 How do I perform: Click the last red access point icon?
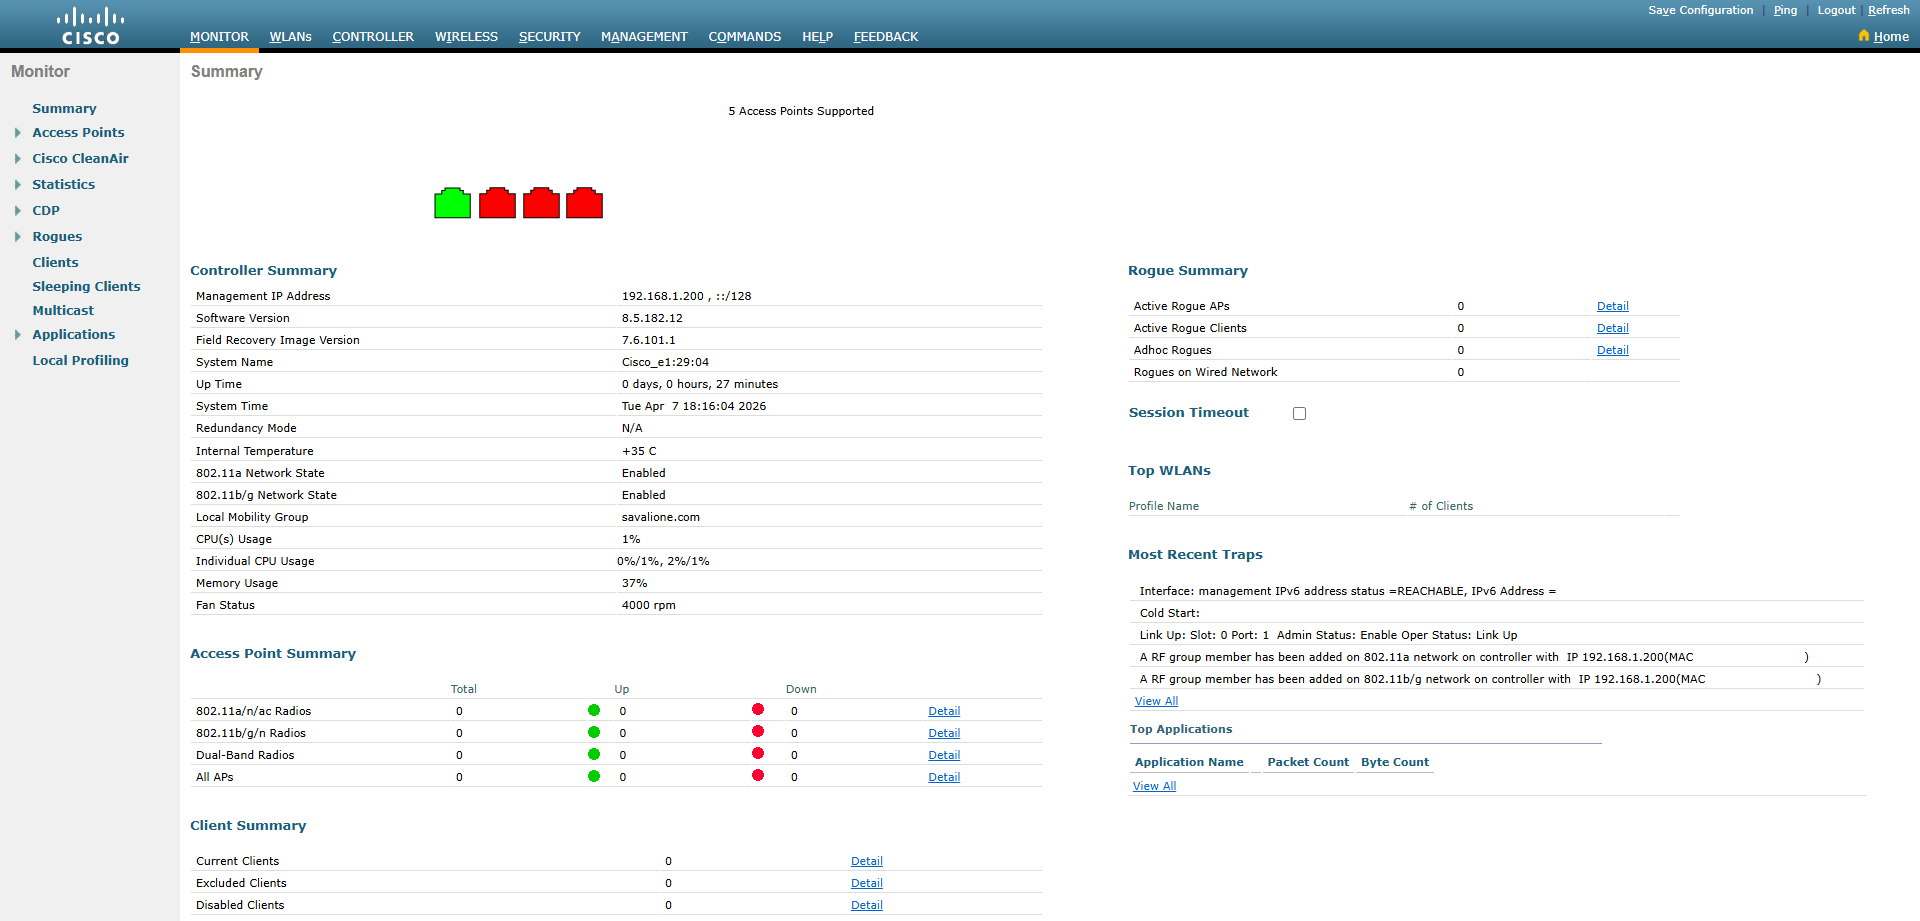coord(584,203)
